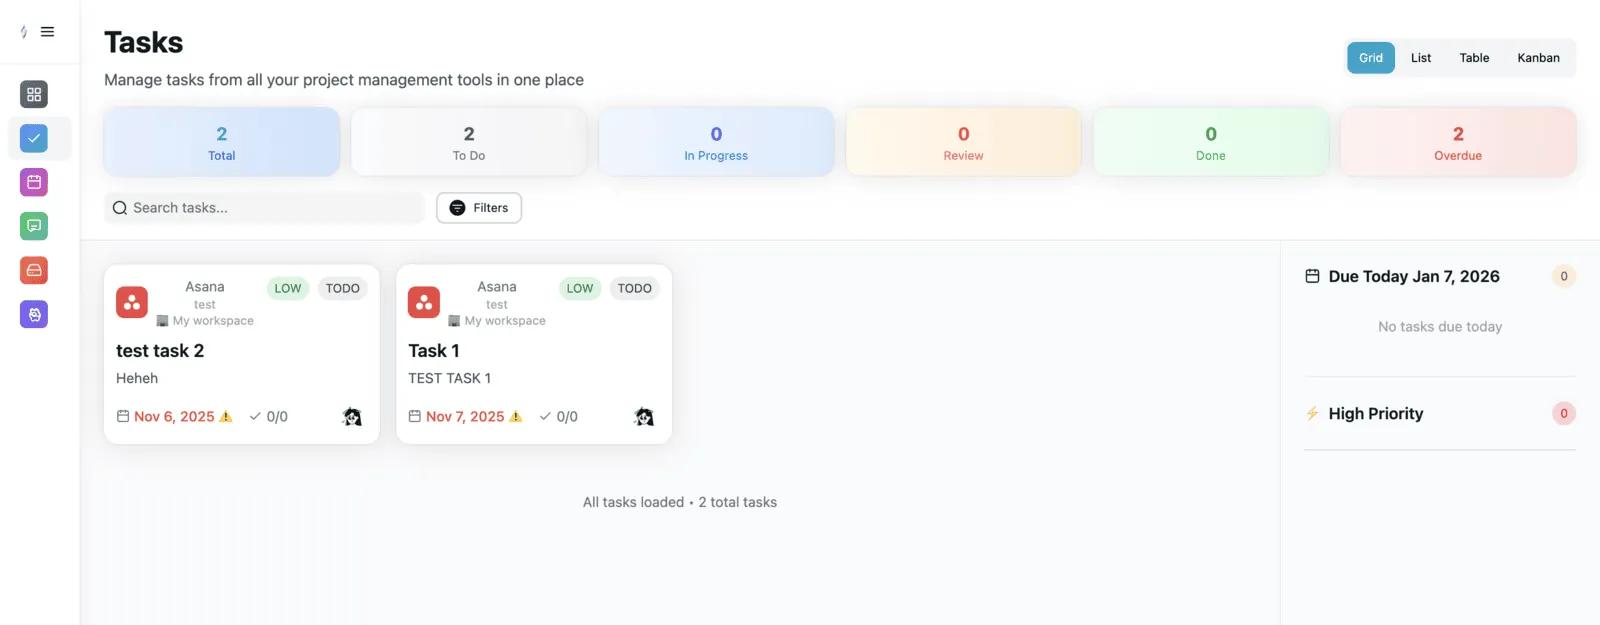Click the Asana logo on Task 1 card

click(x=424, y=302)
